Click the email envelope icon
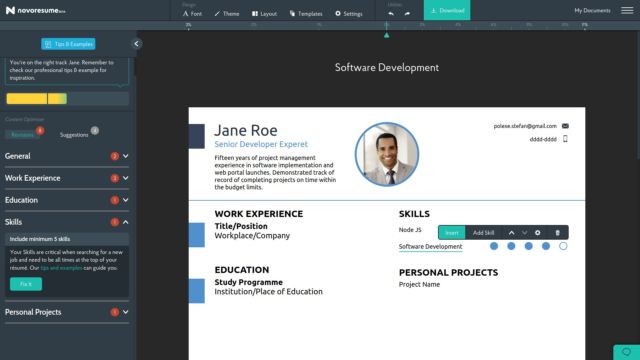The image size is (640, 360). tap(565, 126)
